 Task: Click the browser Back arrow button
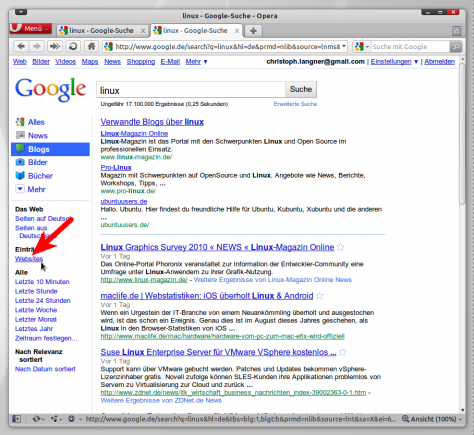21,46
